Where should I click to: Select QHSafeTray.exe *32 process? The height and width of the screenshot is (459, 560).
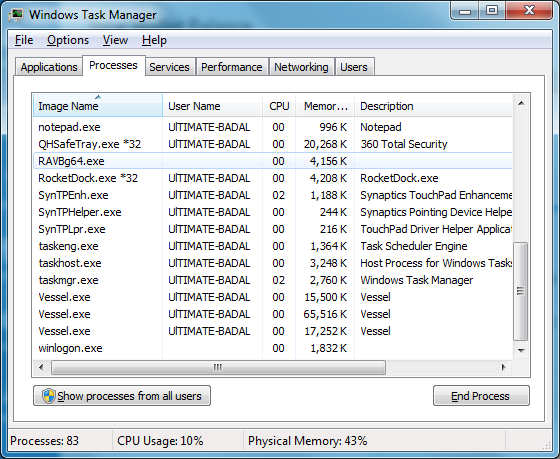point(272,144)
